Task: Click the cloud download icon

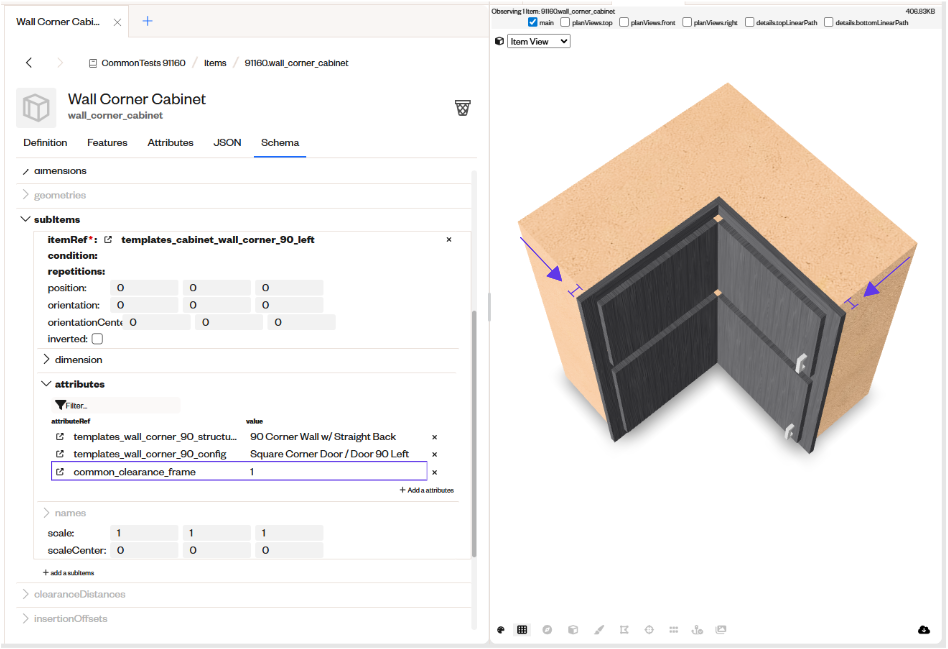Action: coord(924,630)
